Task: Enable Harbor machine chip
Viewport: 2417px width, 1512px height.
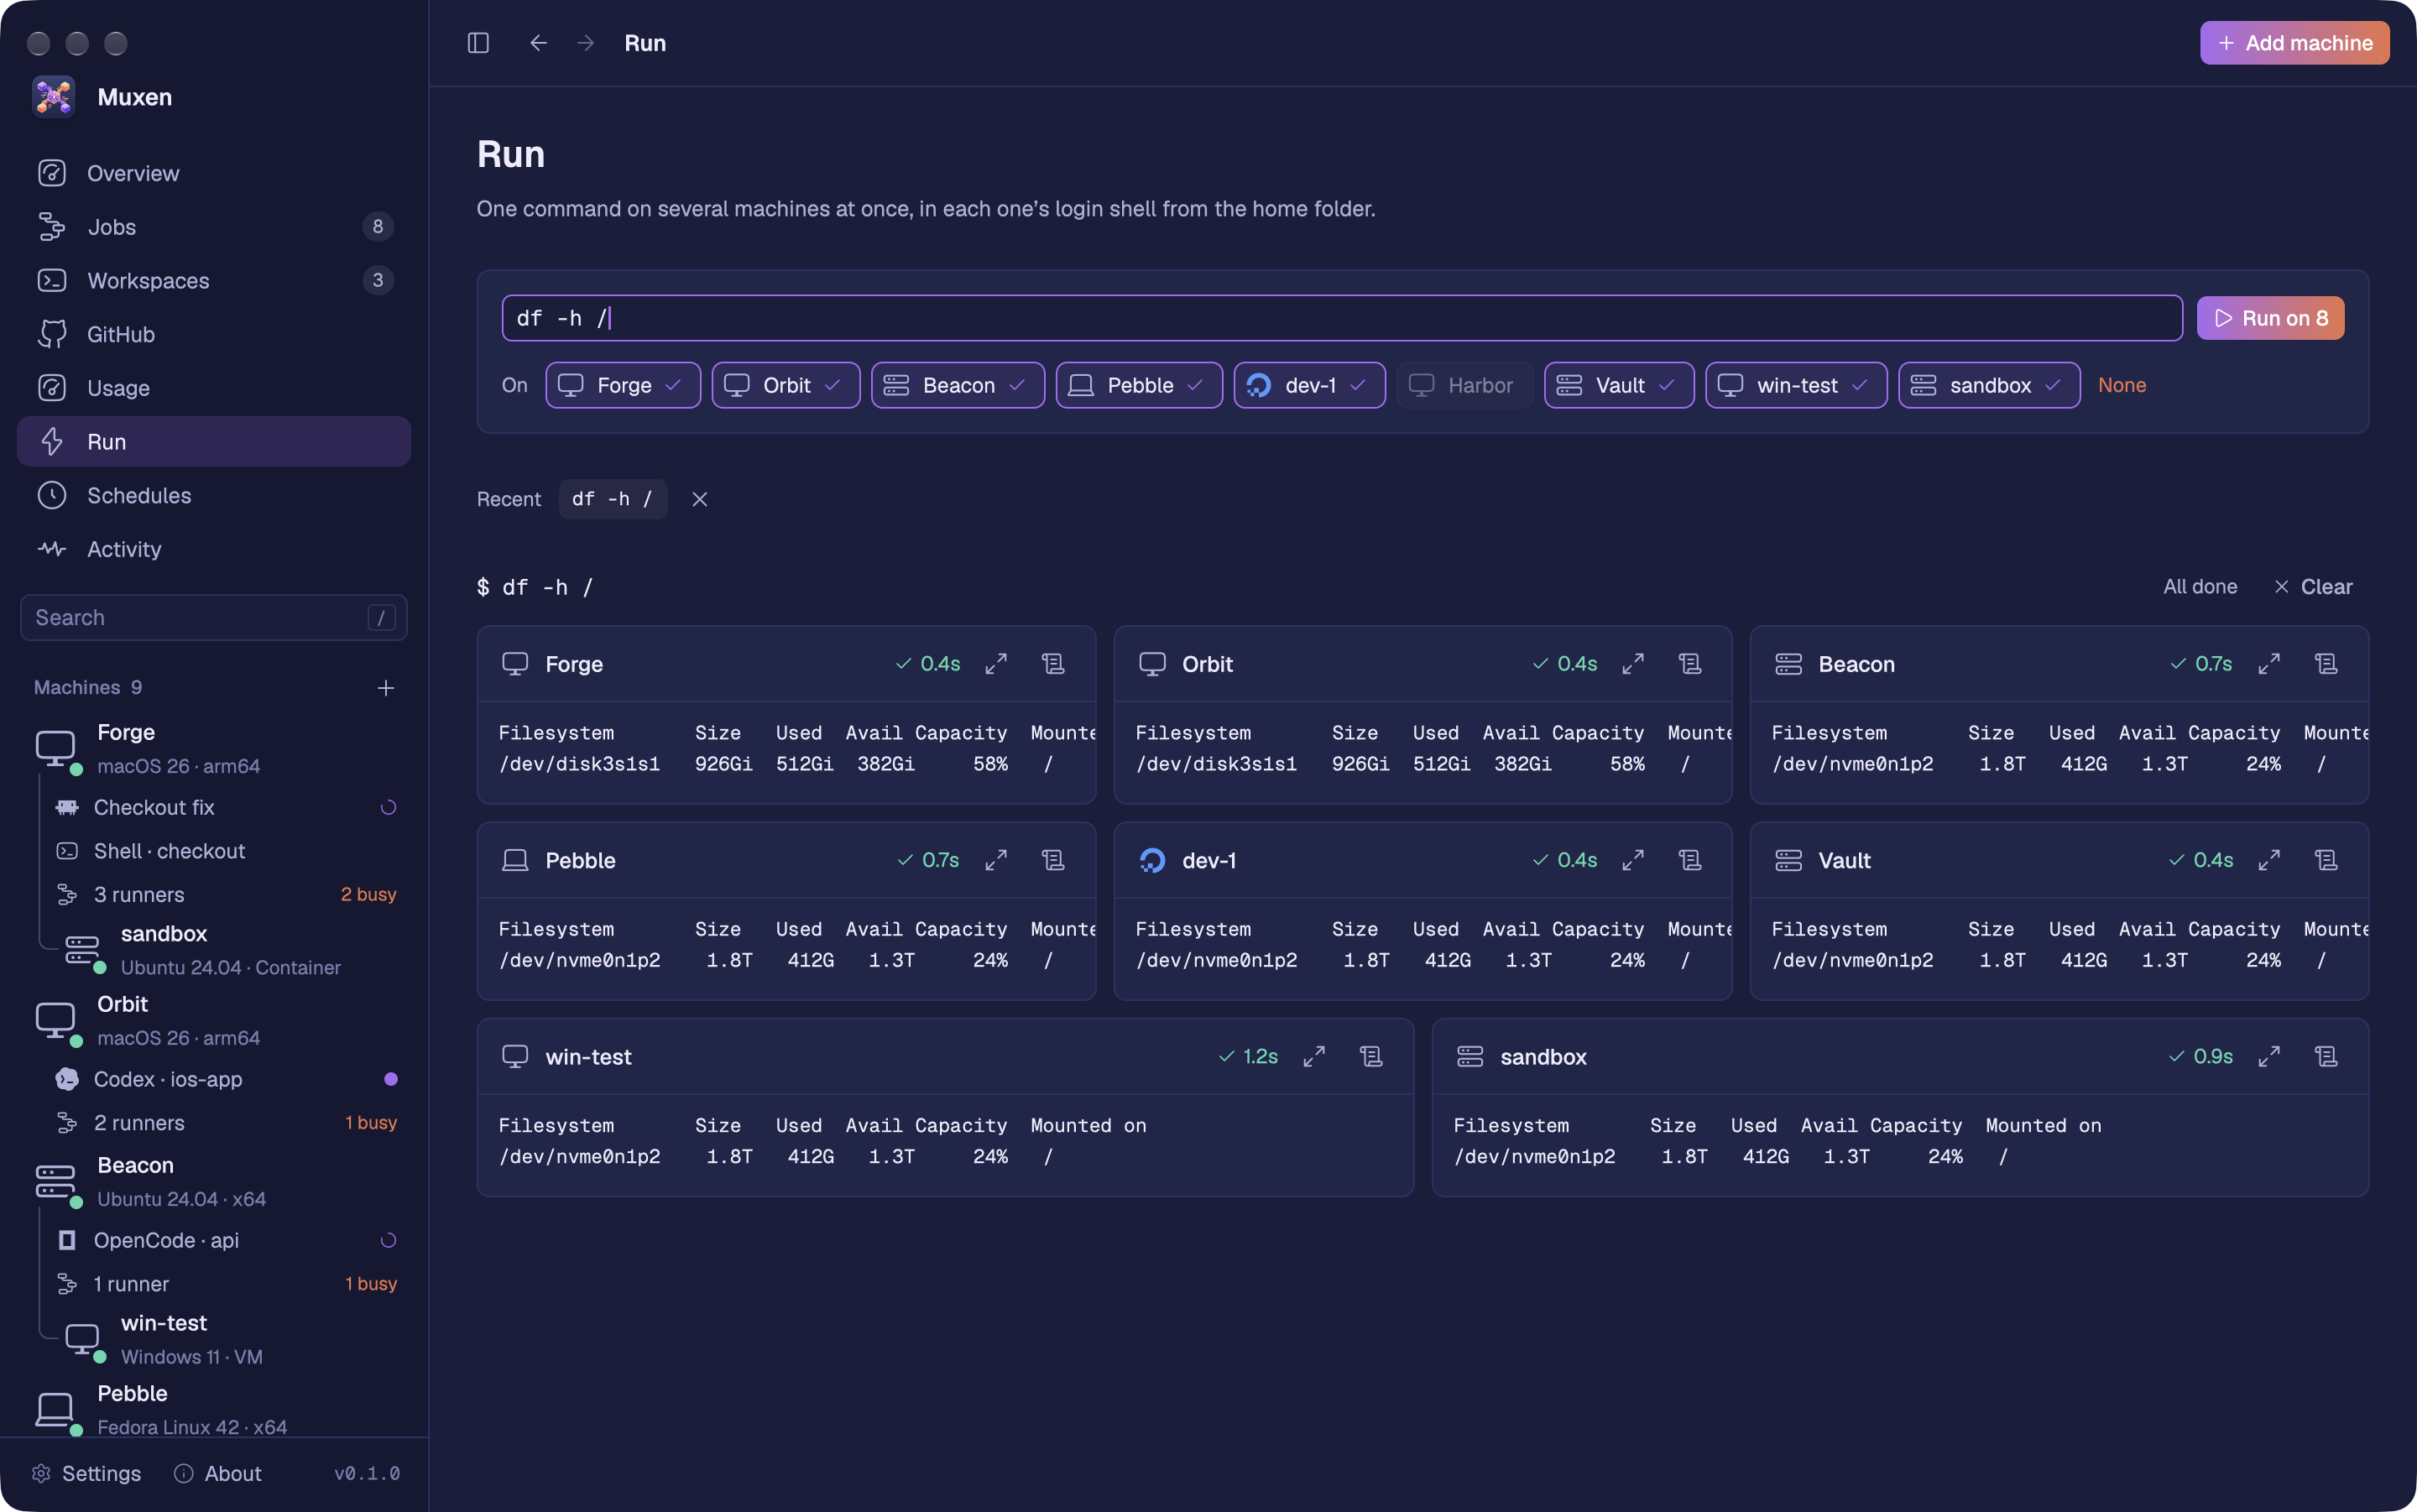Action: [x=1465, y=385]
